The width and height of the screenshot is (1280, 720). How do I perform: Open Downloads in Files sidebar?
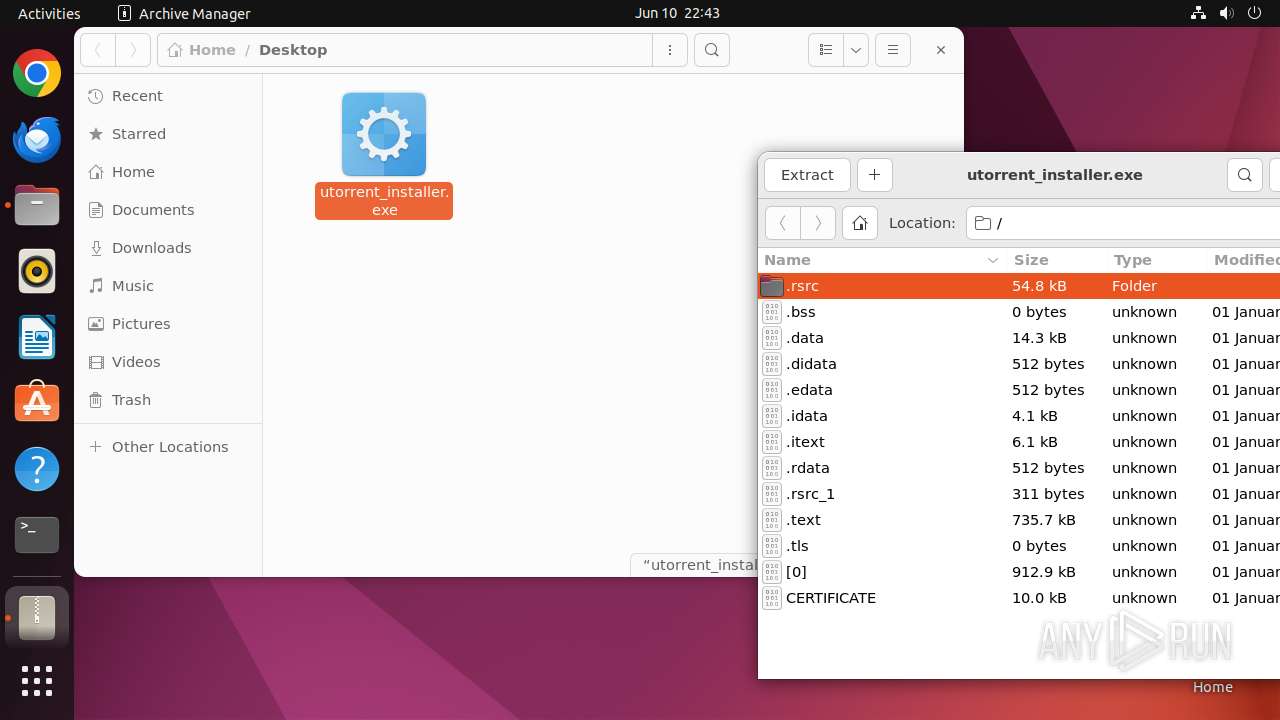point(168,248)
